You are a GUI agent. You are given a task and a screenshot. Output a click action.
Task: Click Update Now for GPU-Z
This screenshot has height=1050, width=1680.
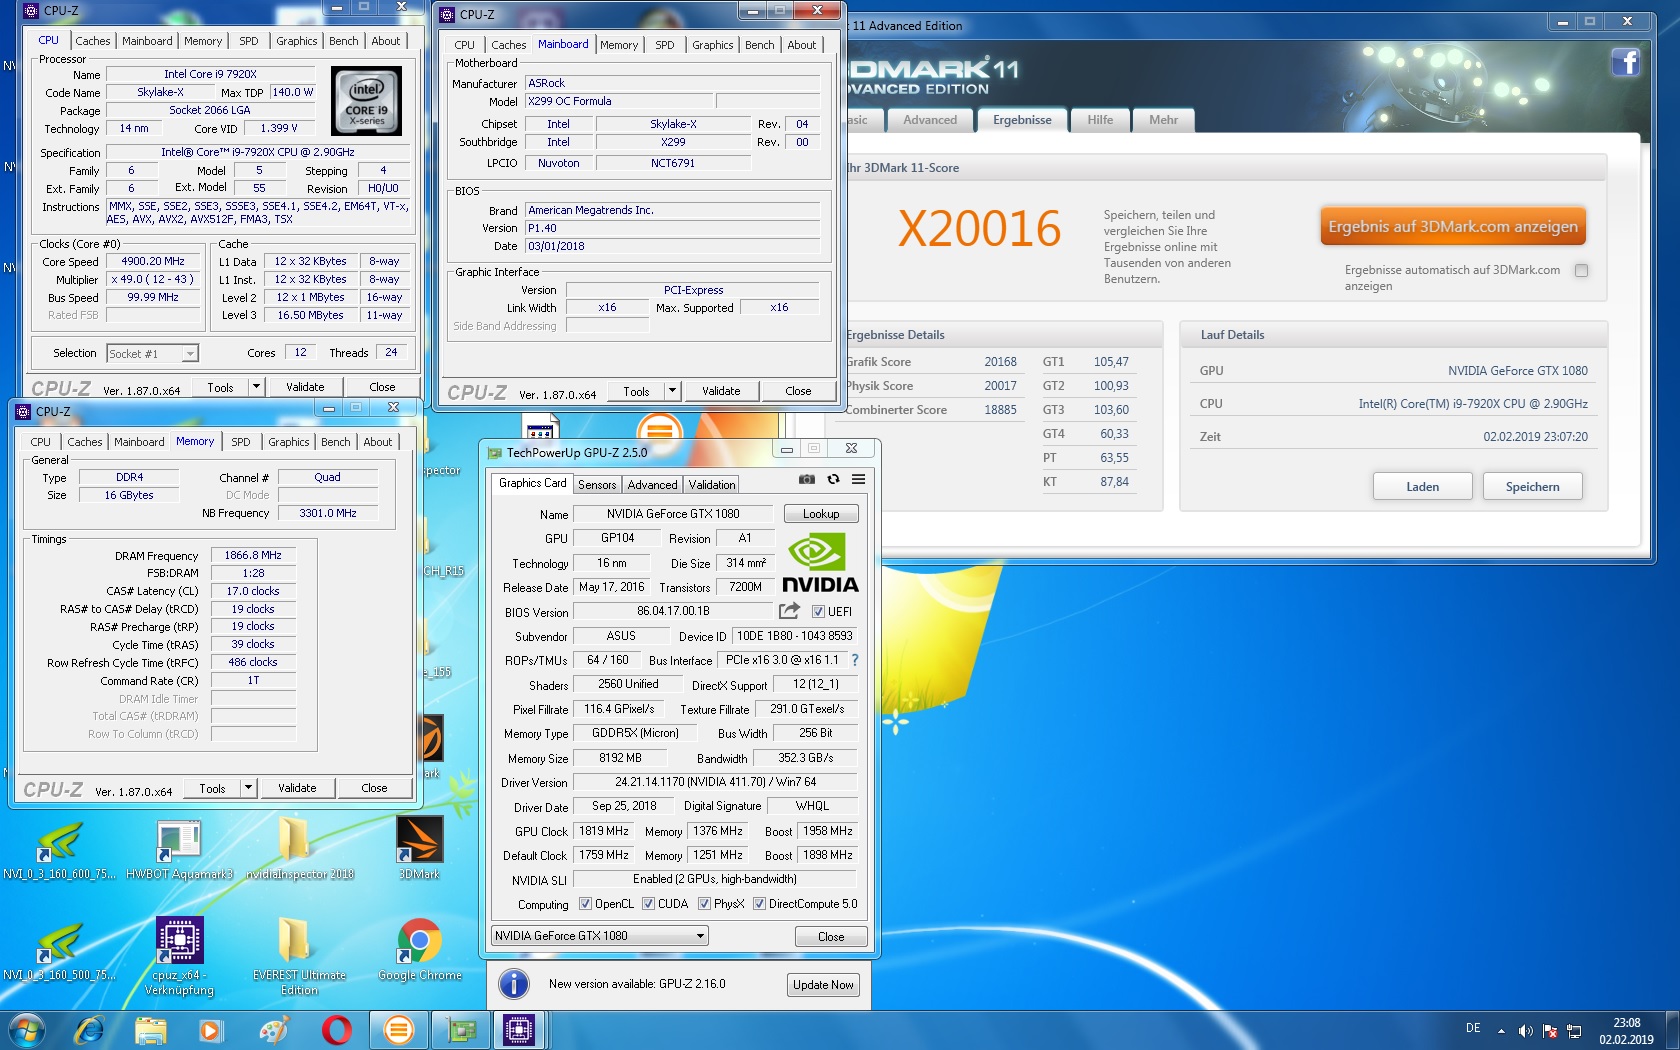pyautogui.click(x=823, y=985)
